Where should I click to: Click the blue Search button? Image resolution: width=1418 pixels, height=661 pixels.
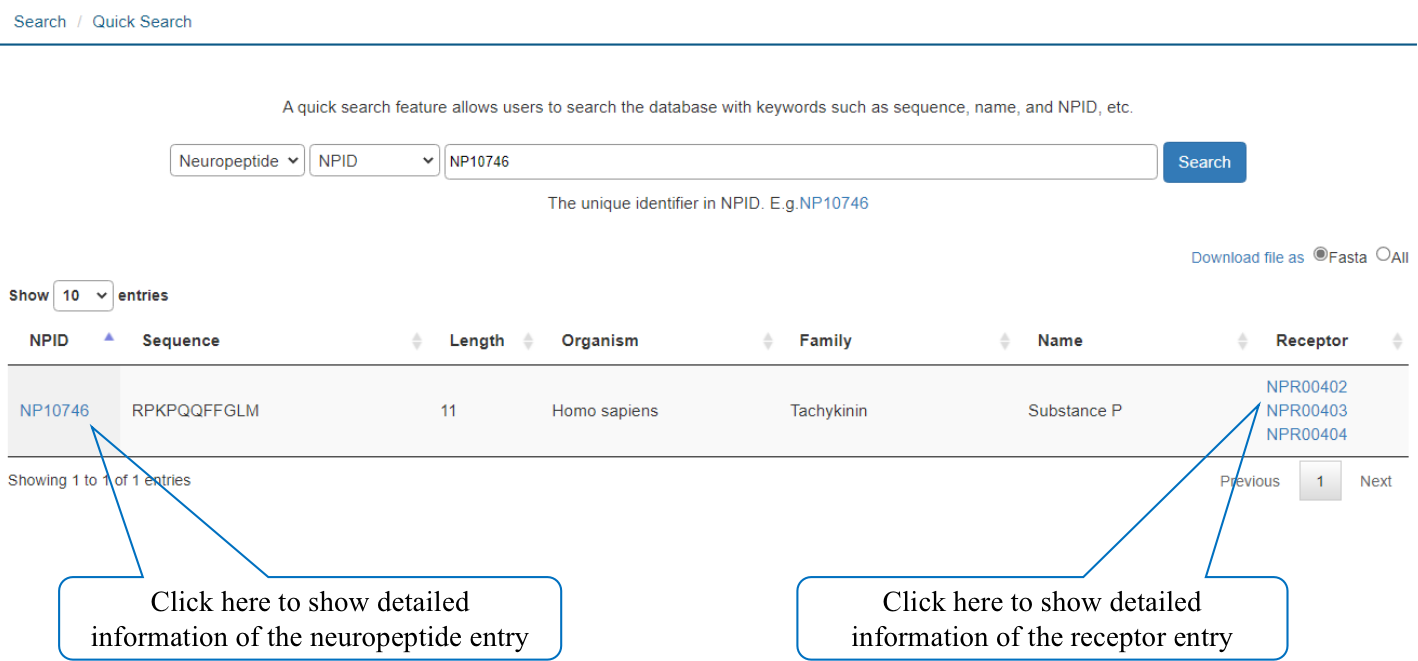tap(1204, 162)
